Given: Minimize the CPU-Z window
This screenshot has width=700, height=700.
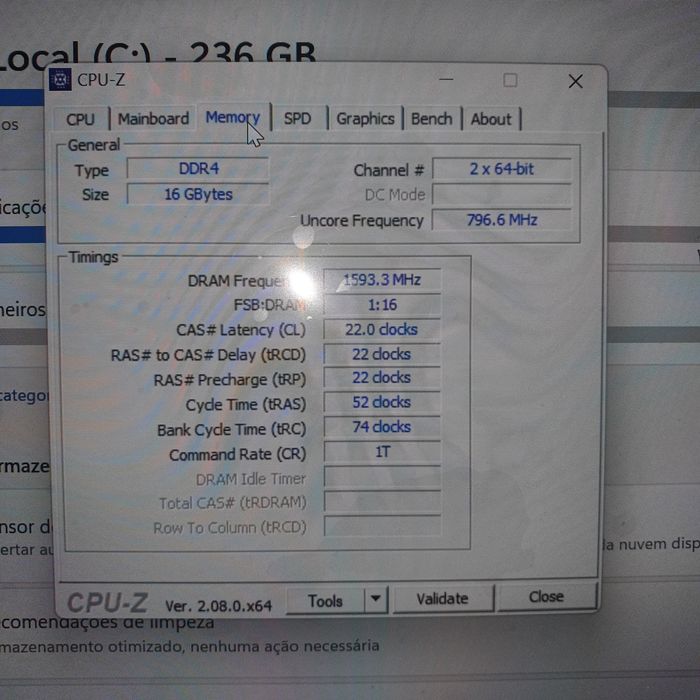Looking at the screenshot, I should click(446, 80).
